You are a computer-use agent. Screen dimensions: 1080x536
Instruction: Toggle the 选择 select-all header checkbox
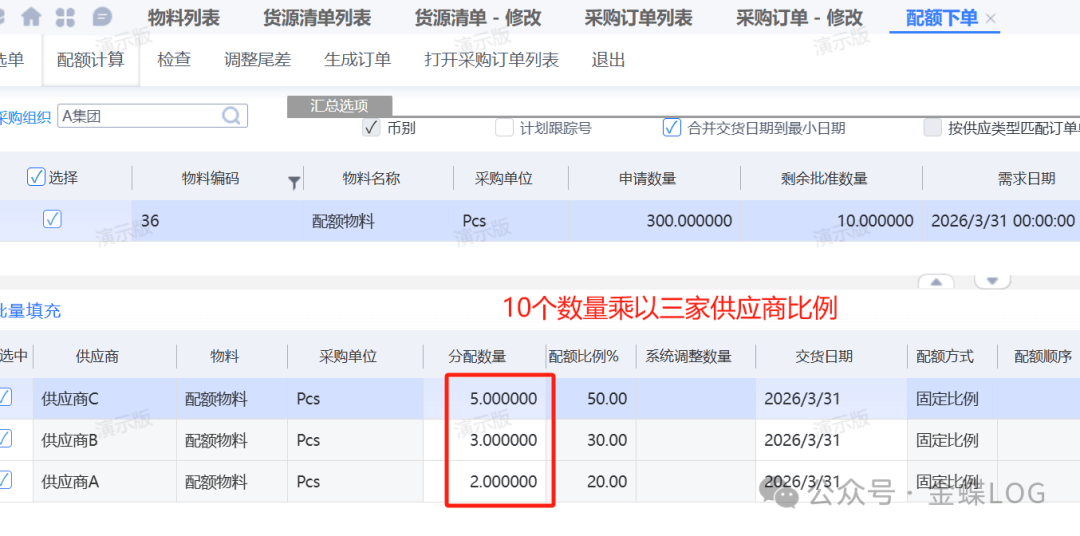[x=36, y=177]
